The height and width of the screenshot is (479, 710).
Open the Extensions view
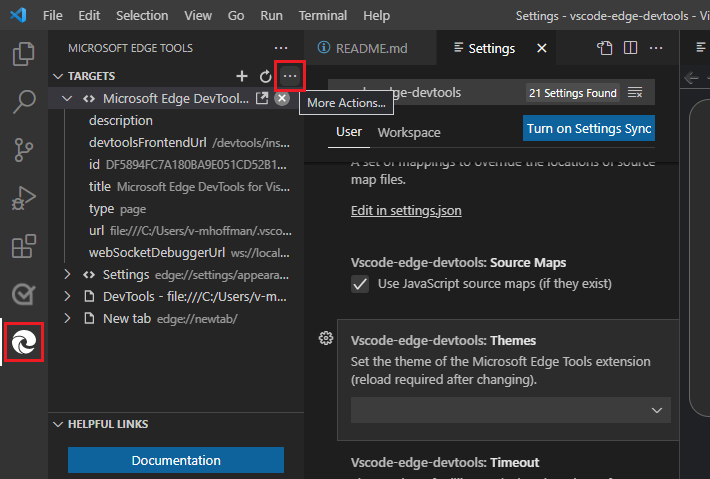tap(24, 246)
